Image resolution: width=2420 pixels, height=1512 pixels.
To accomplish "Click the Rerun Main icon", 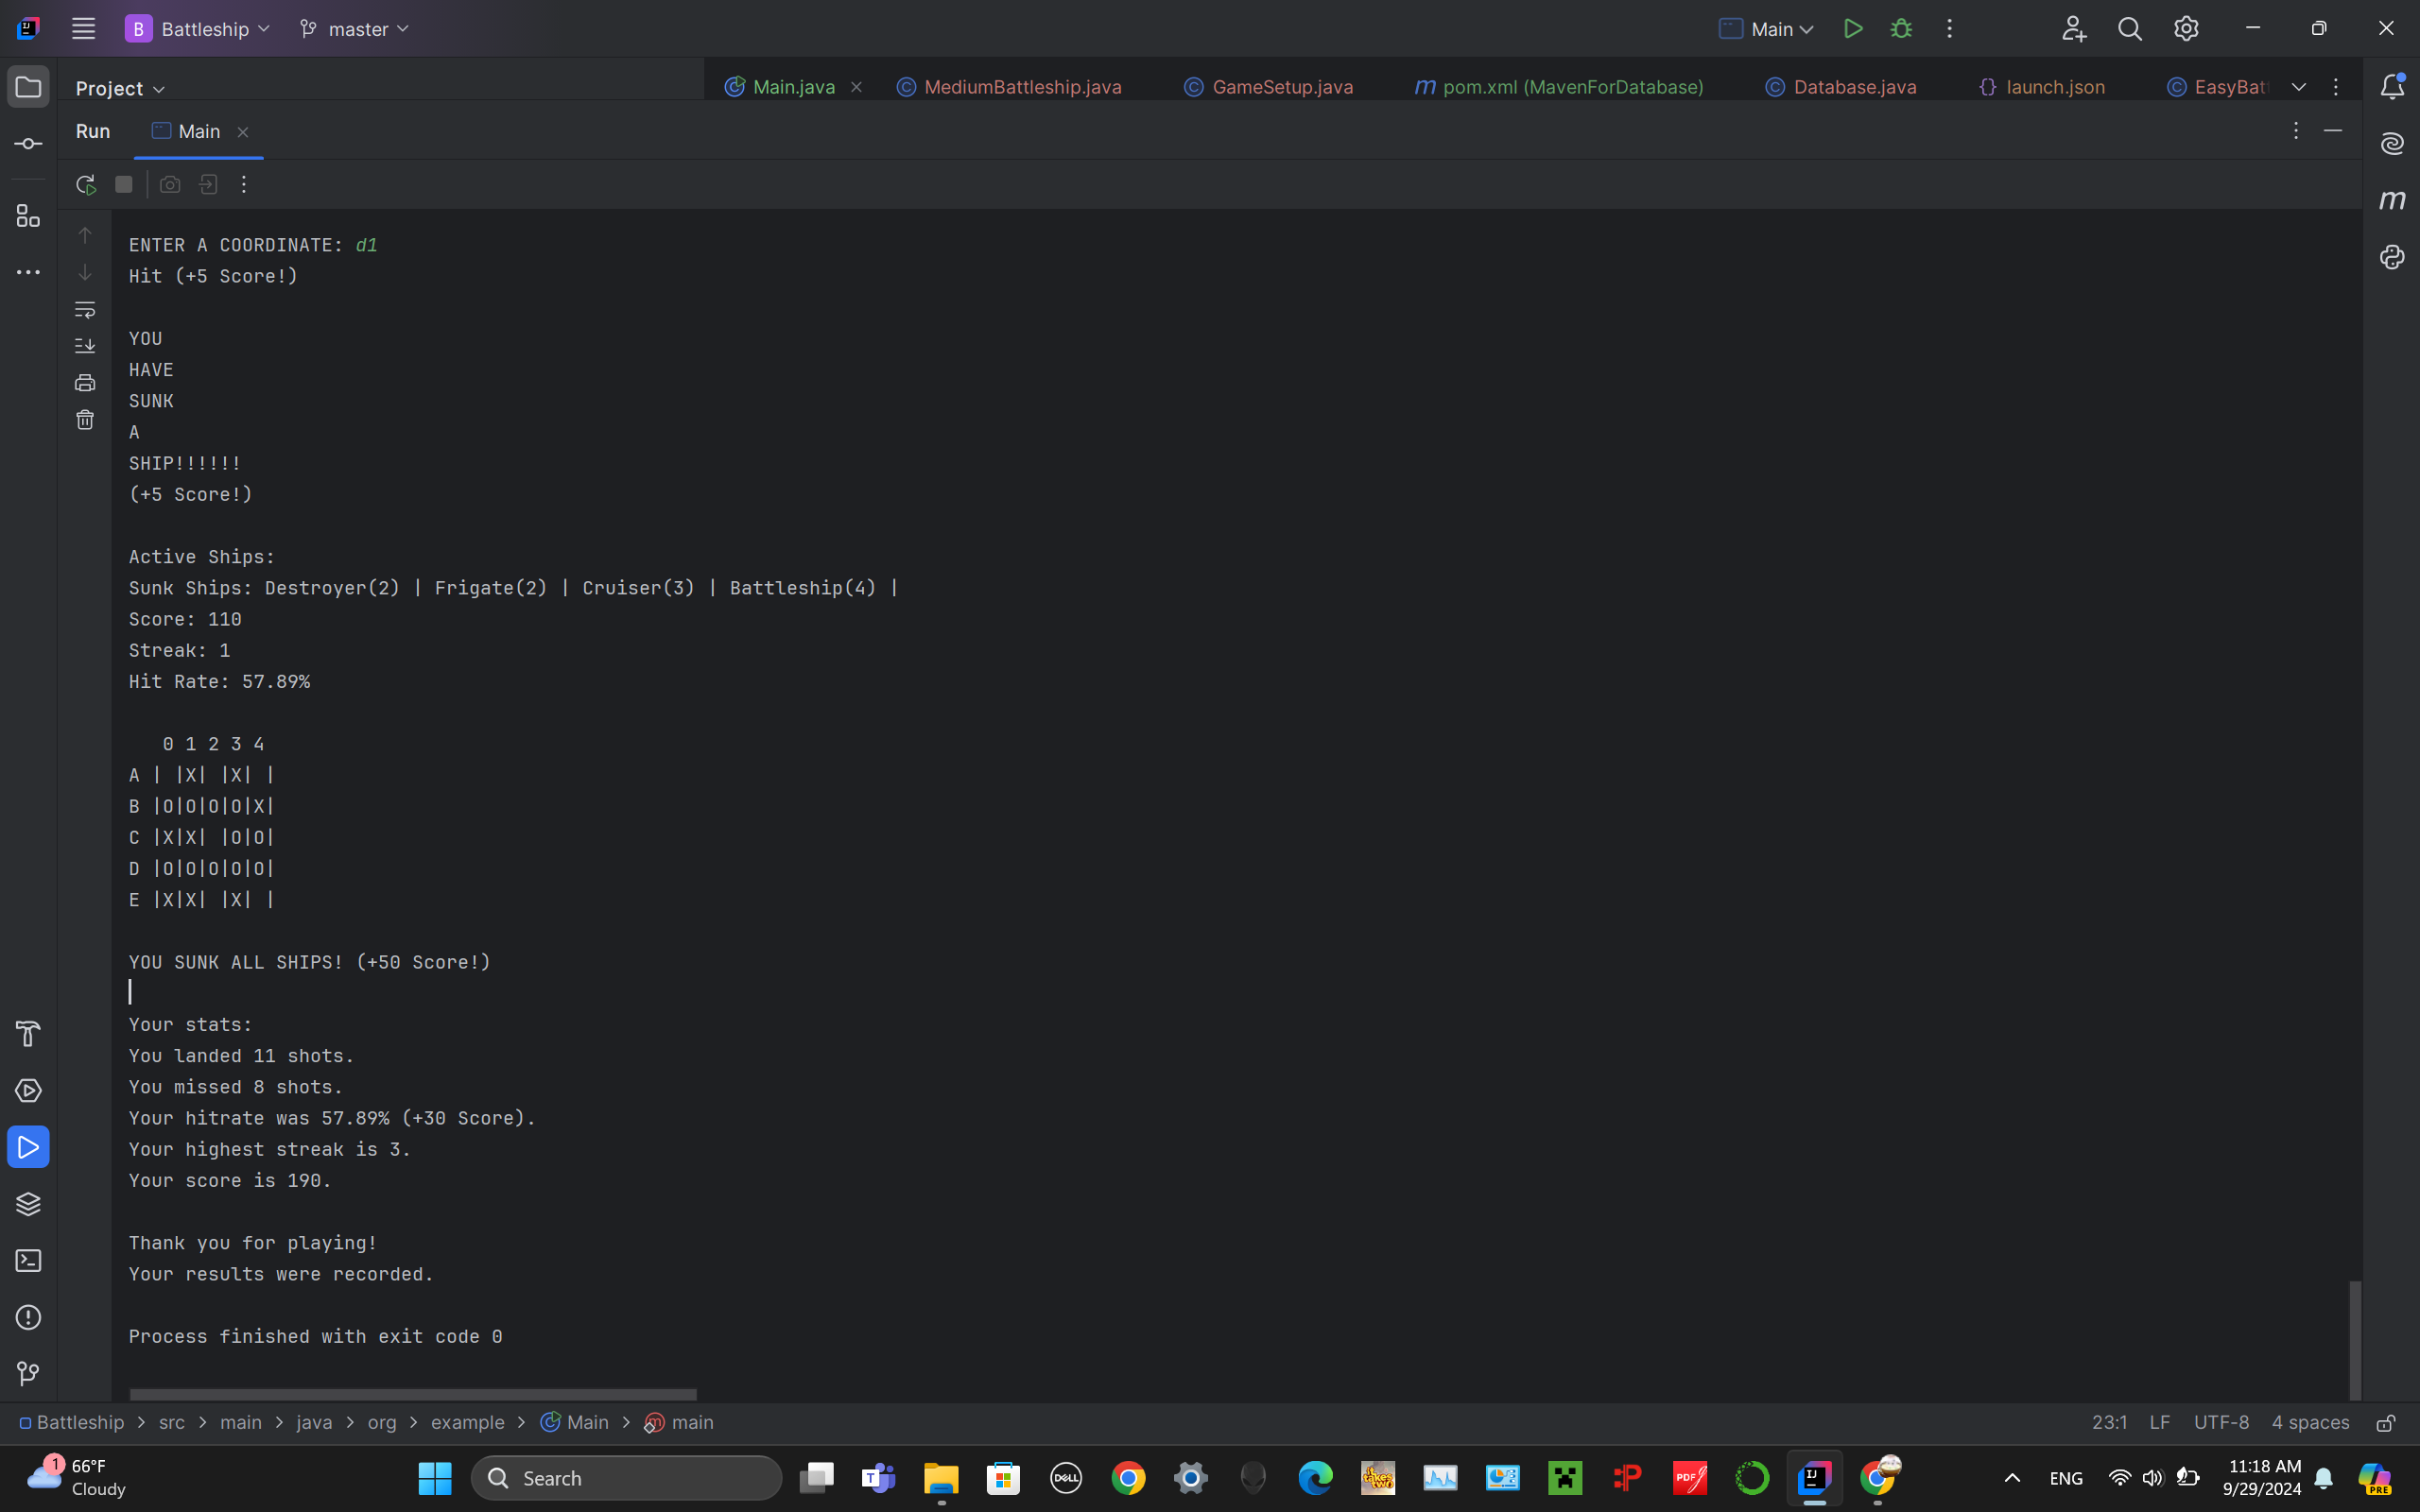I will coord(85,185).
